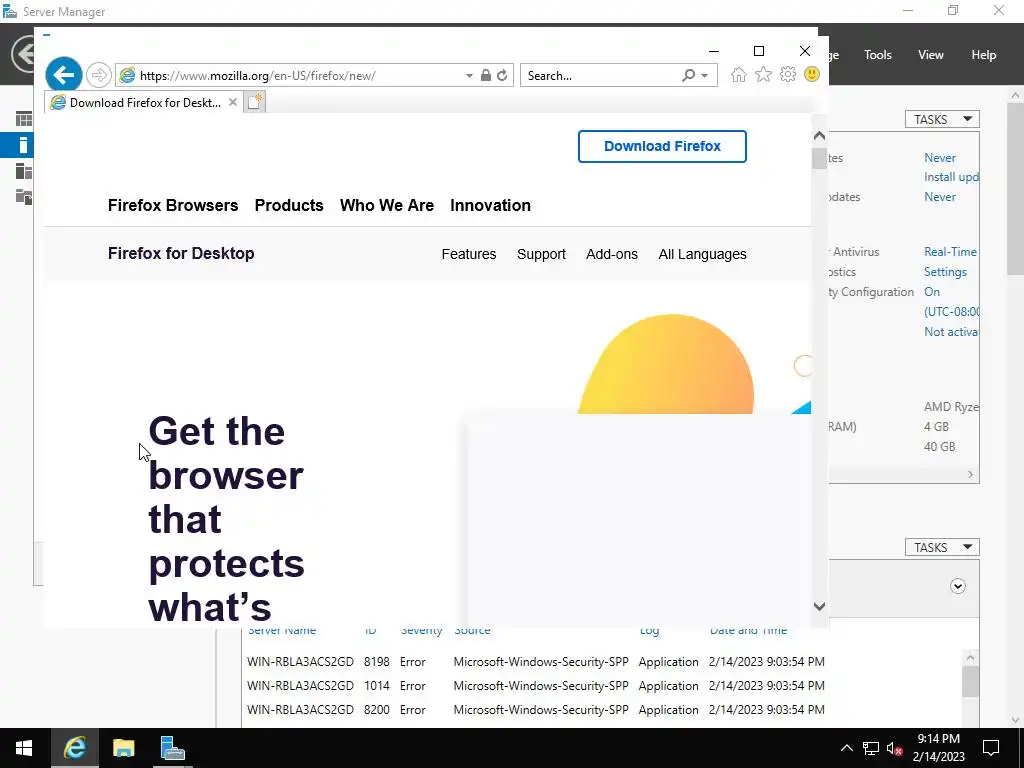Open the Action Center notifications
The image size is (1024, 768).
pos(991,748)
